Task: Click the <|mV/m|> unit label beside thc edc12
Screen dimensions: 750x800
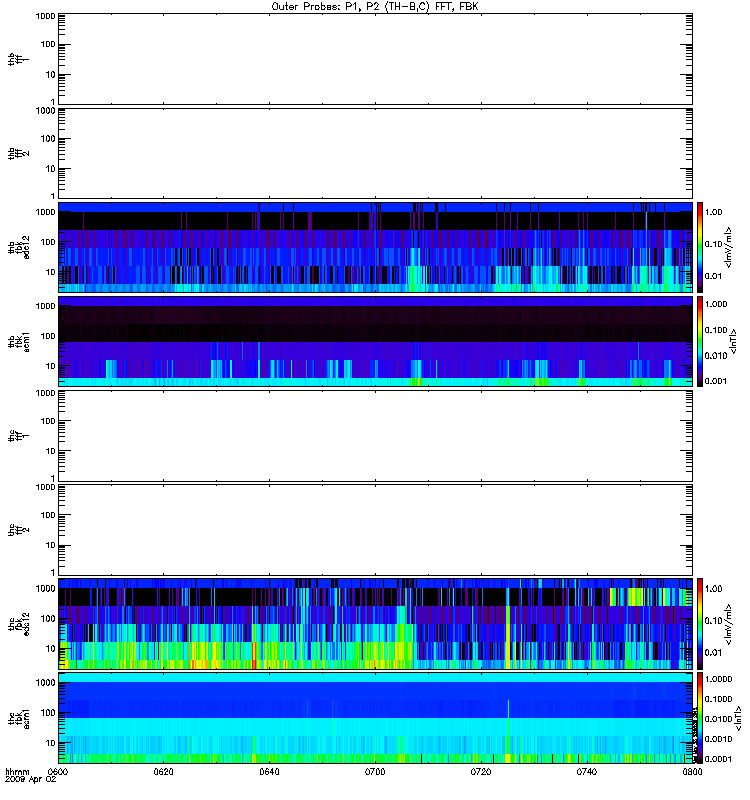Action: pos(729,624)
